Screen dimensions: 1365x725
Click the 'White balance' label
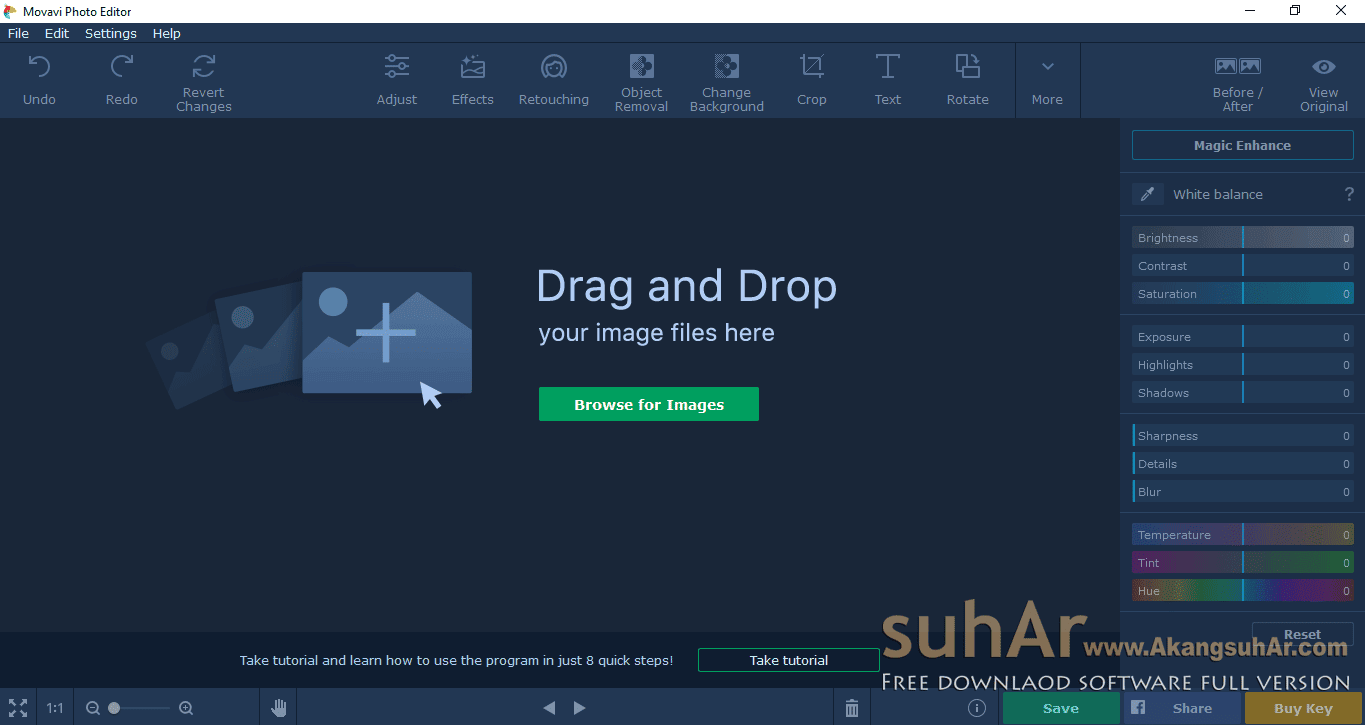(x=1218, y=194)
